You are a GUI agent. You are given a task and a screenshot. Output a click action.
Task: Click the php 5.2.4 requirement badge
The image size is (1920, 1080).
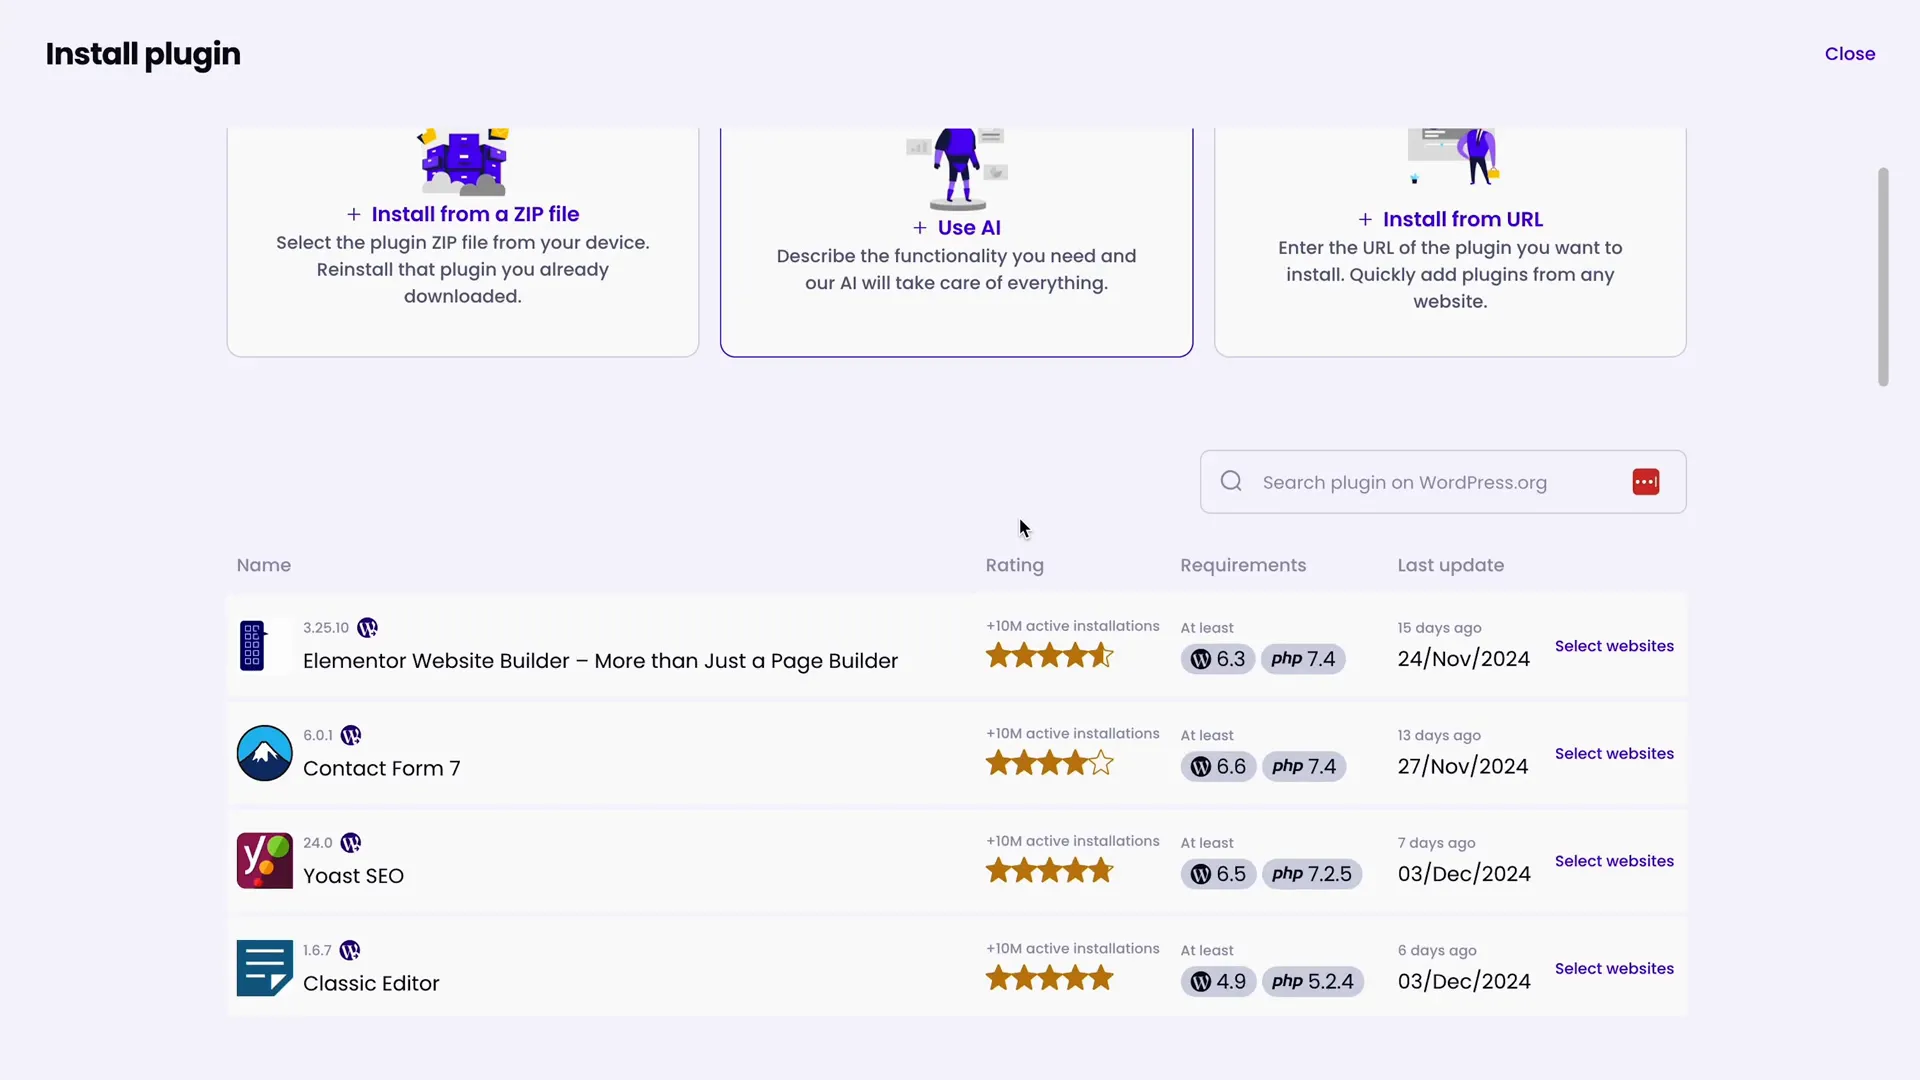tap(1313, 982)
